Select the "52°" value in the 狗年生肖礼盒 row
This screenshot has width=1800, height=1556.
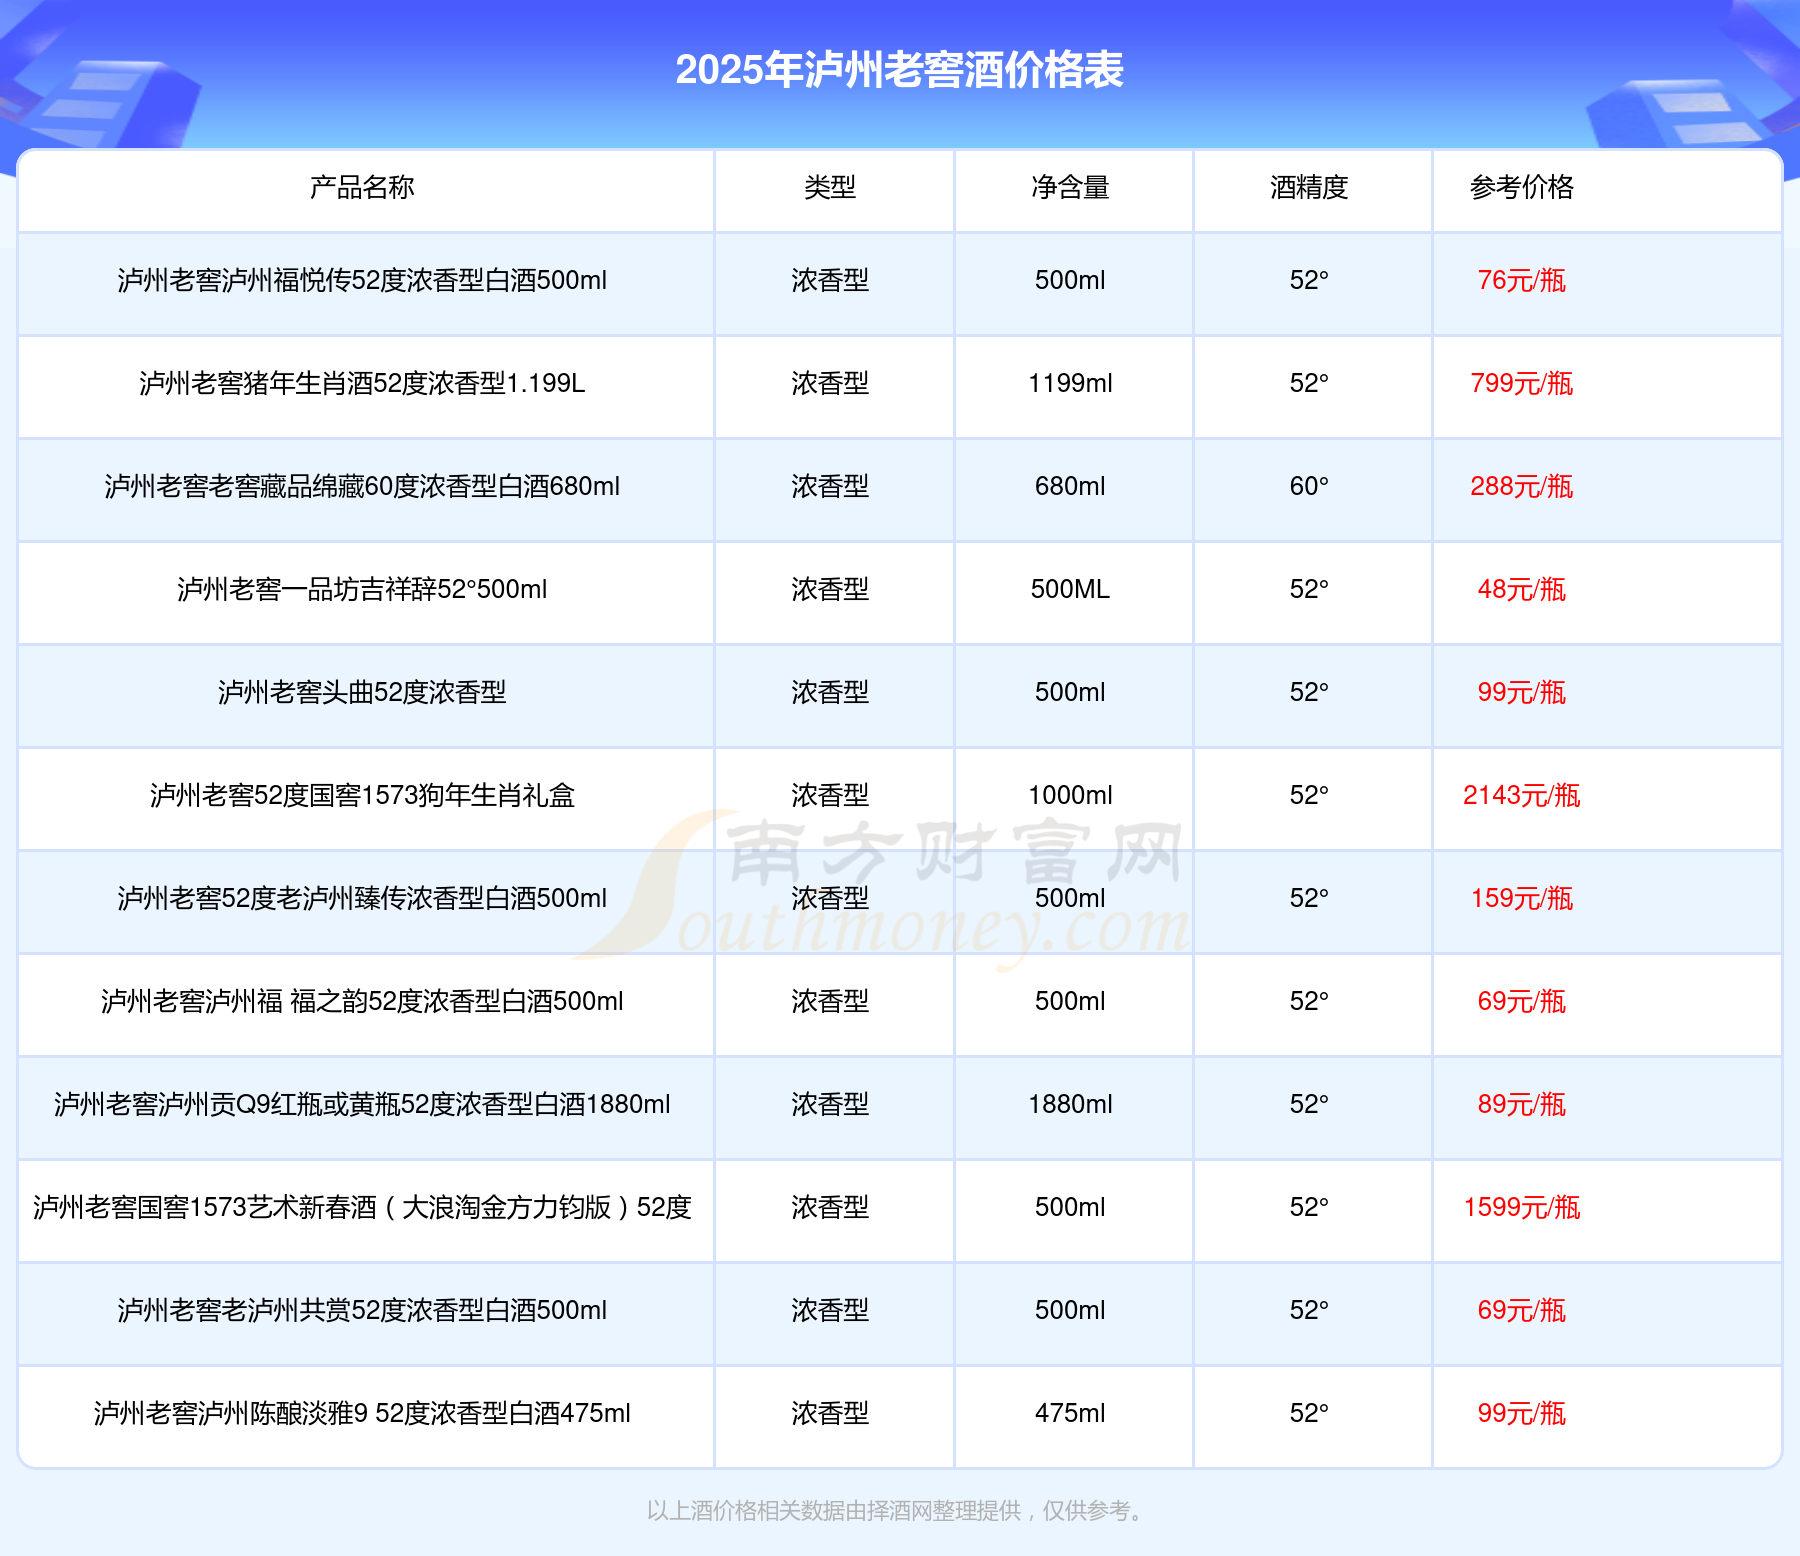pyautogui.click(x=1309, y=795)
